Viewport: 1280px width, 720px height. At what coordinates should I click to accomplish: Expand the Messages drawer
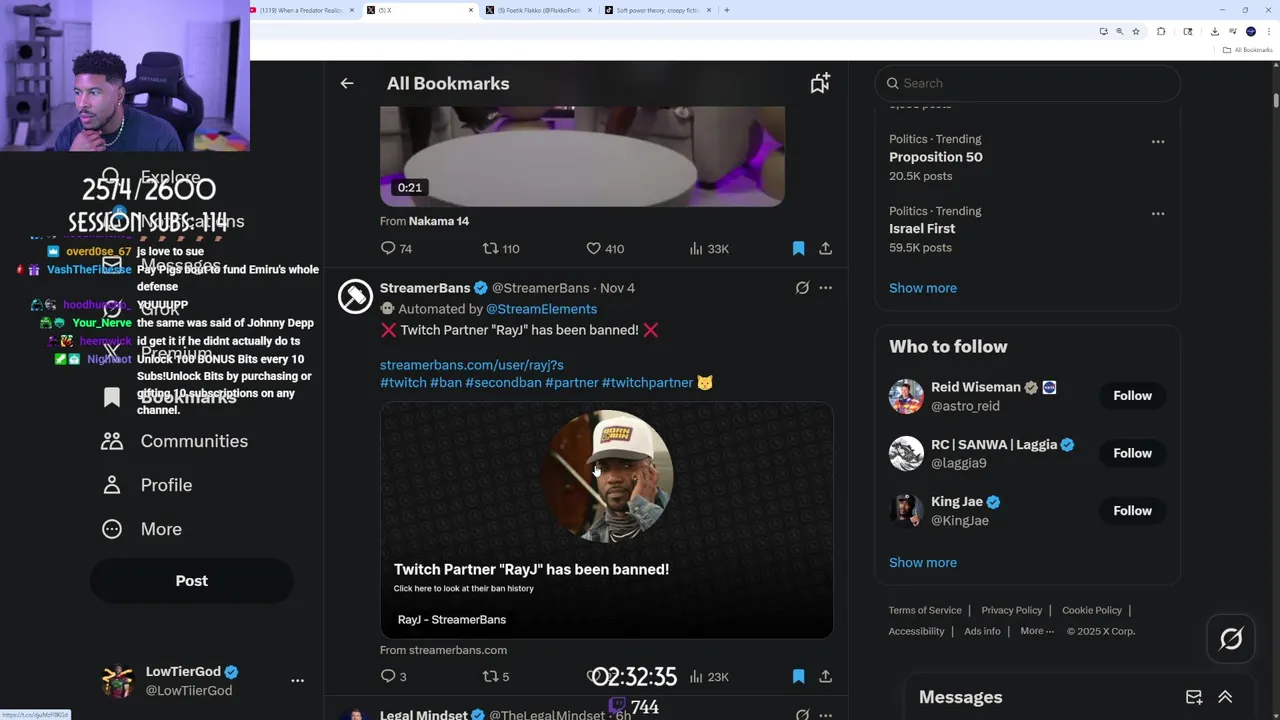click(x=1225, y=697)
